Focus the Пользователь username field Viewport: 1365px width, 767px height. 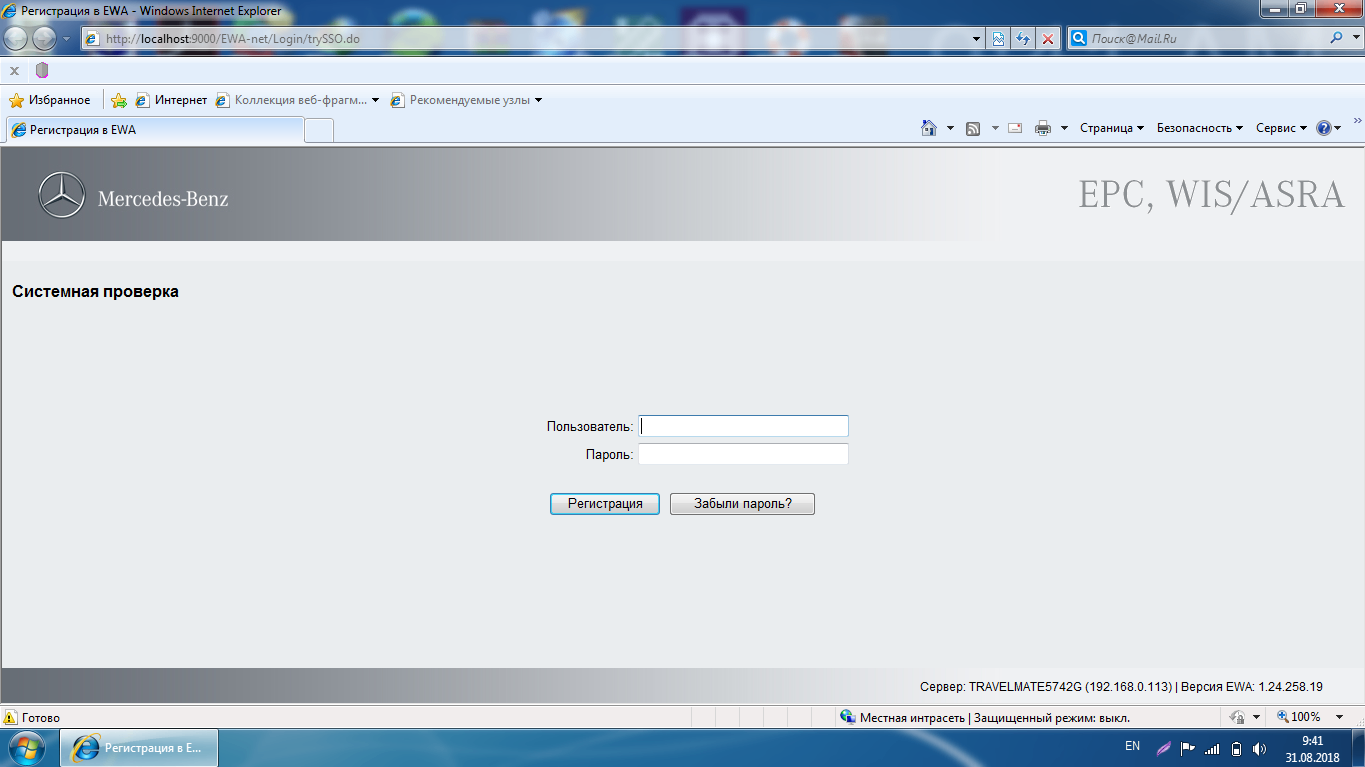(x=743, y=426)
